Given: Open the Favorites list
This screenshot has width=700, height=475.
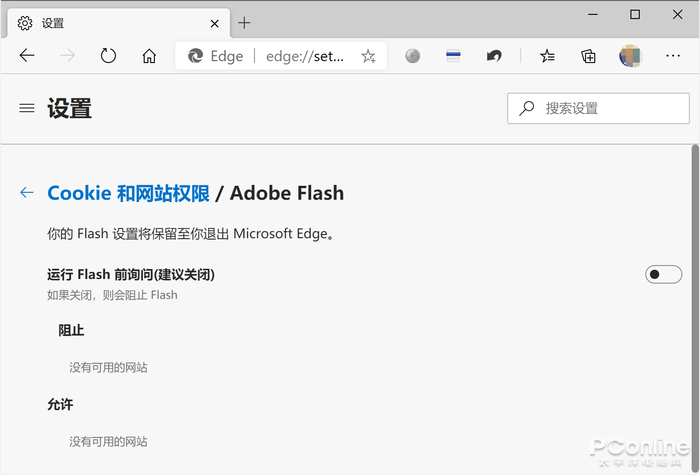Looking at the screenshot, I should tap(547, 56).
